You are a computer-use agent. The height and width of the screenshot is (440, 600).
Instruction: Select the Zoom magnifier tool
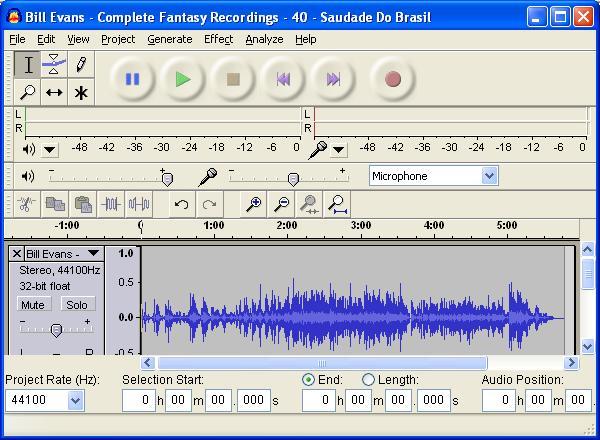tap(28, 92)
